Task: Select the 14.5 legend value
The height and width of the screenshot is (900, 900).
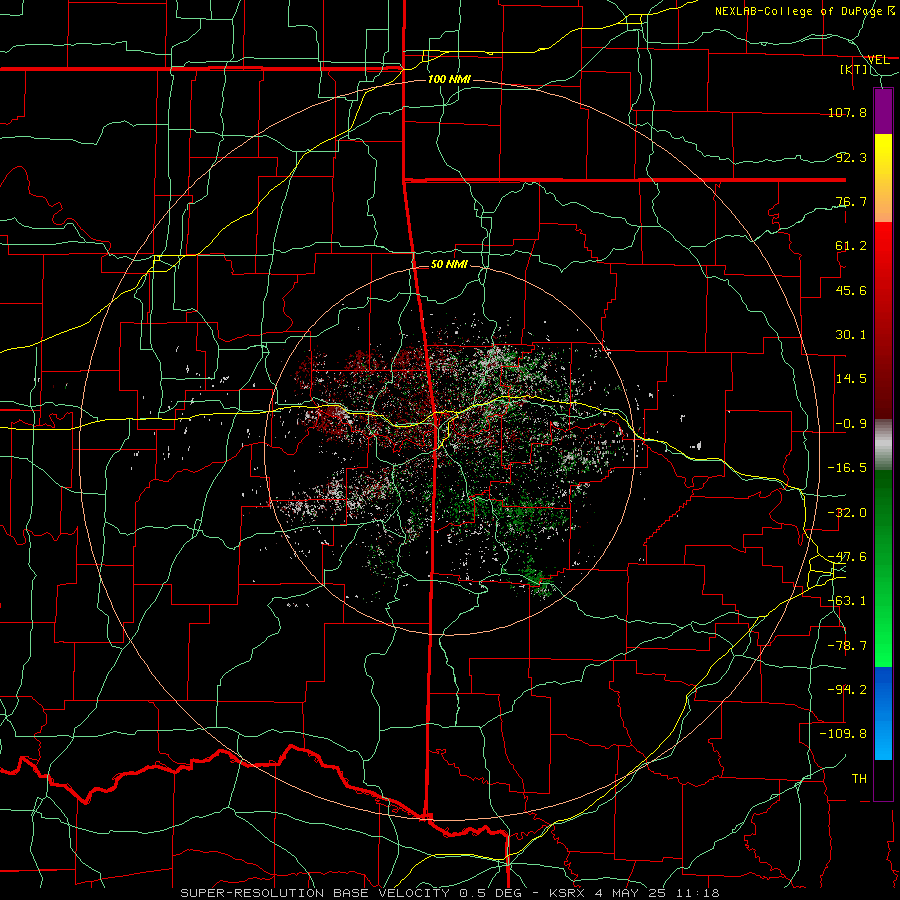Action: [x=851, y=379]
